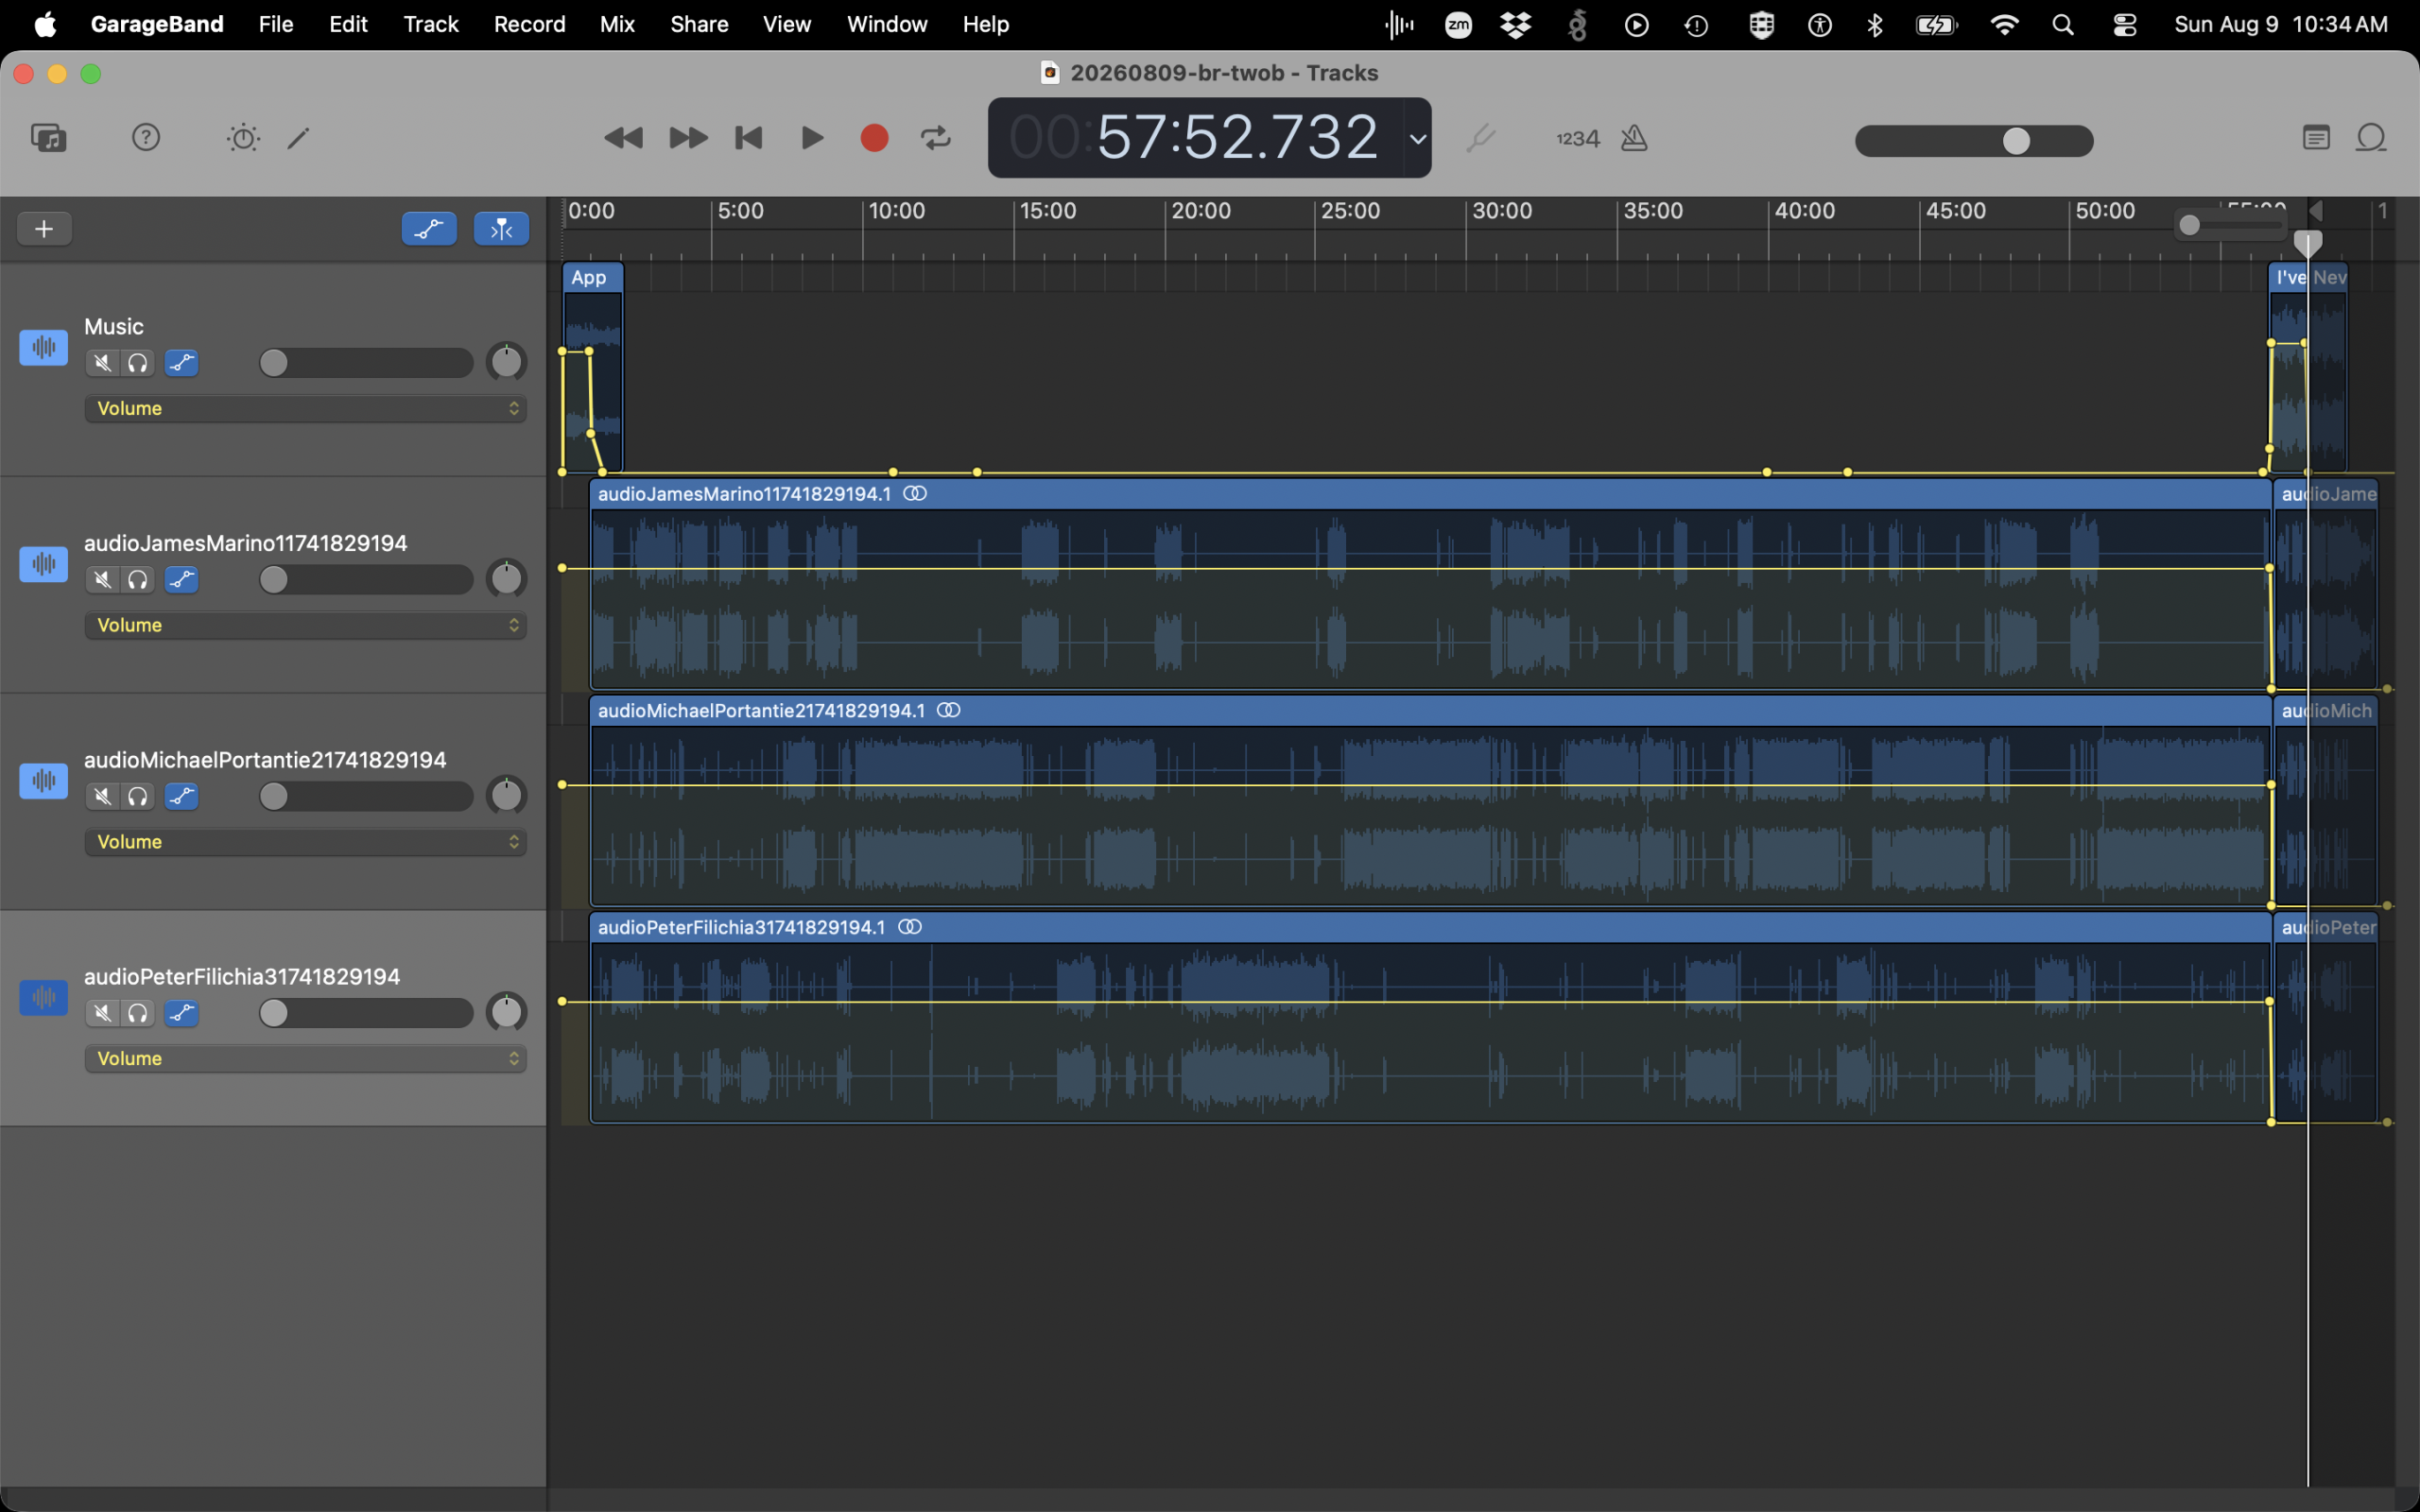Viewport: 2420px width, 1512px height.
Task: Add a new track
Action: pyautogui.click(x=44, y=229)
